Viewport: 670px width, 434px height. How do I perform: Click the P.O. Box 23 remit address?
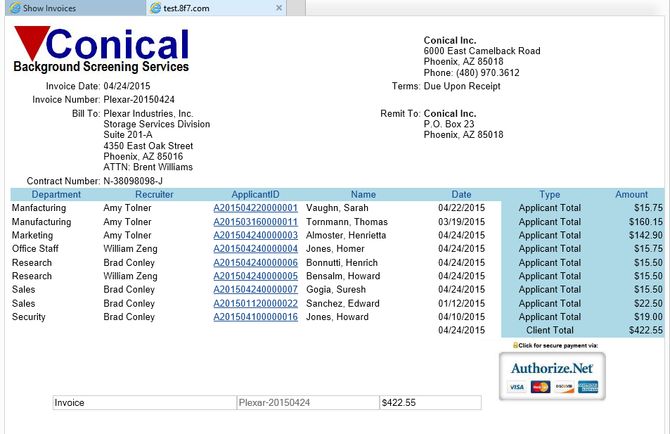449,124
